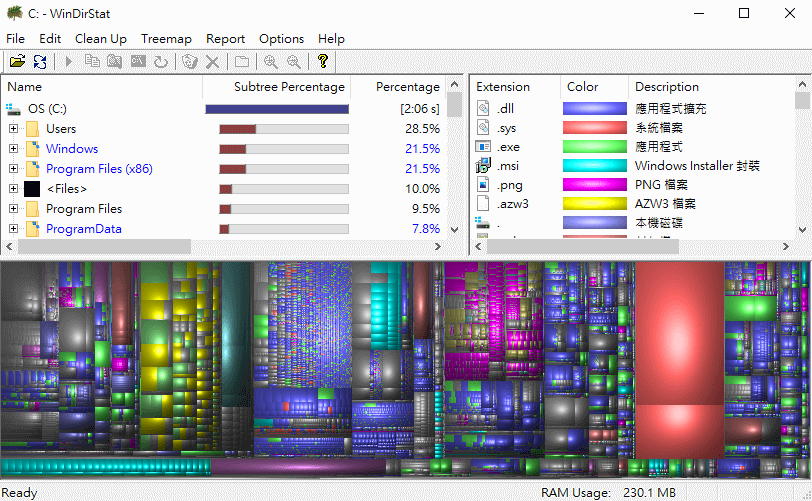Expand the Users folder node
Viewport: 812px width, 501px height.
(x=13, y=128)
